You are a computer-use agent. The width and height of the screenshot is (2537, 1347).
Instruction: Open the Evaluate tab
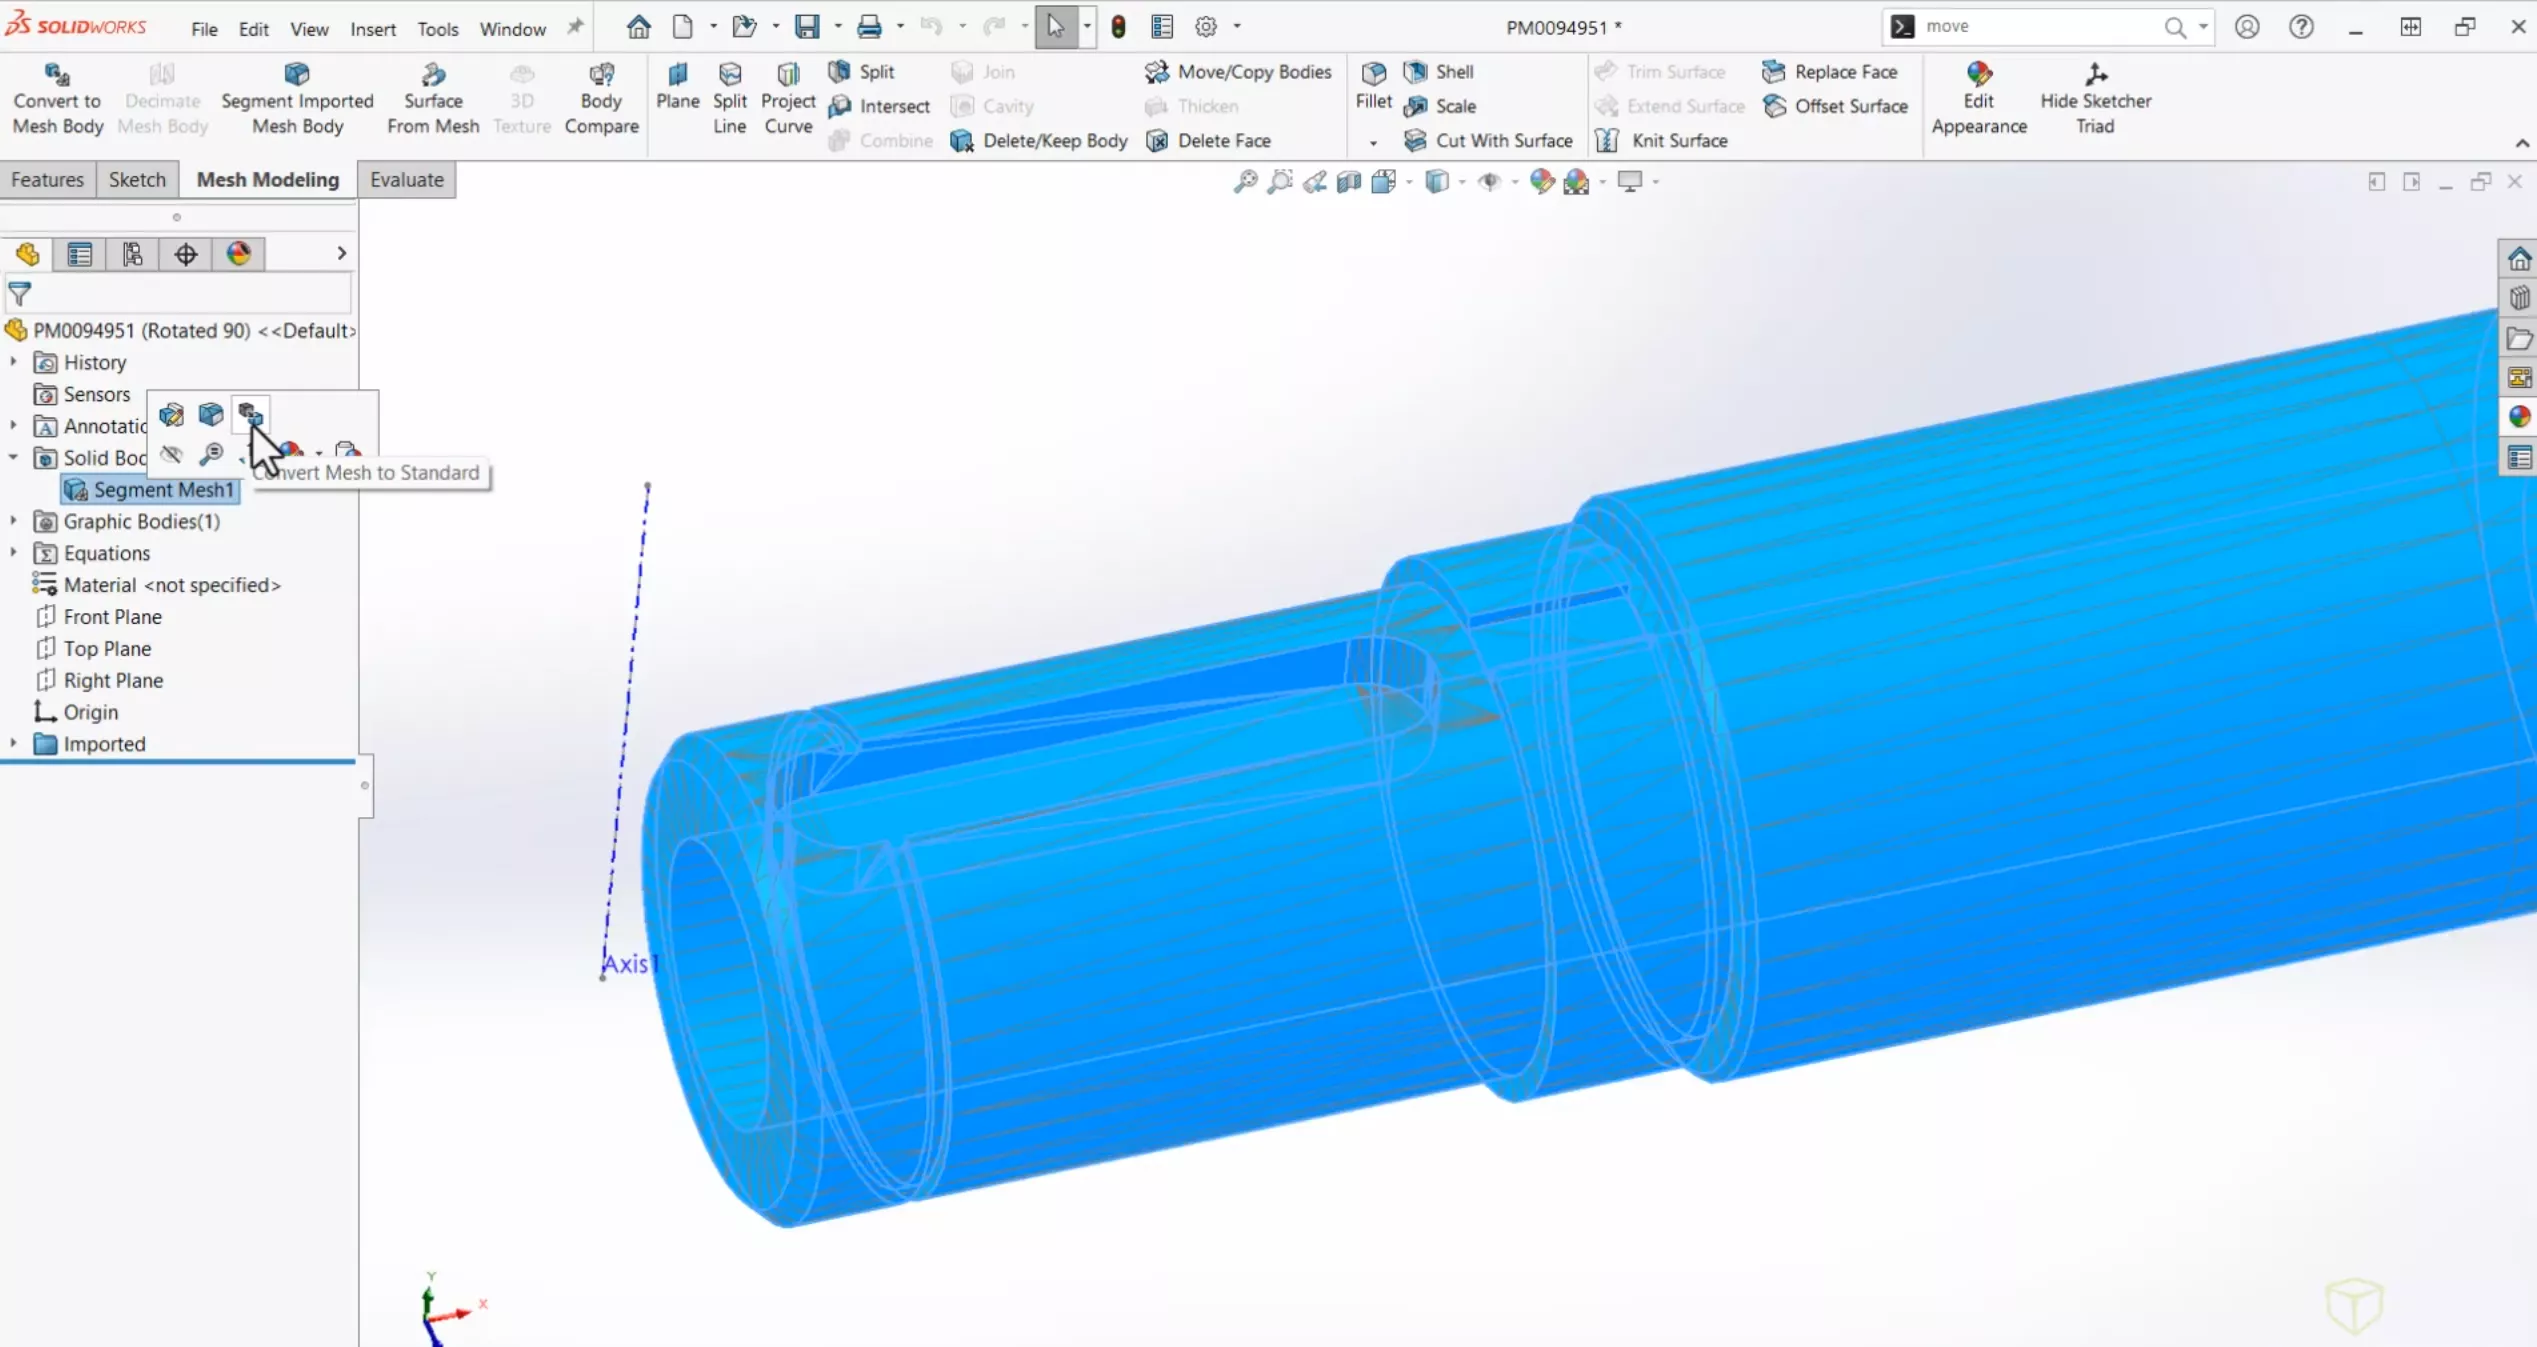click(408, 179)
